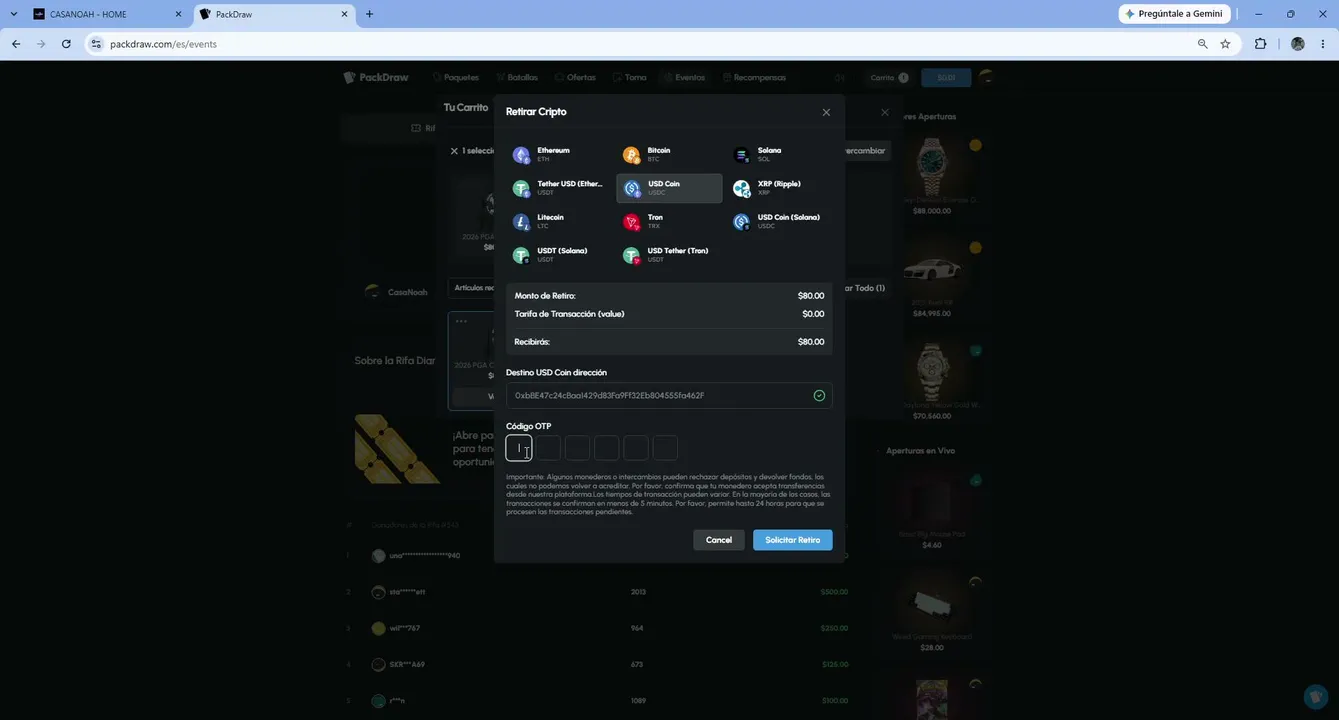Screen dimensions: 1339x720
Task: Select USD Coin (Solana) option
Action: click(779, 222)
